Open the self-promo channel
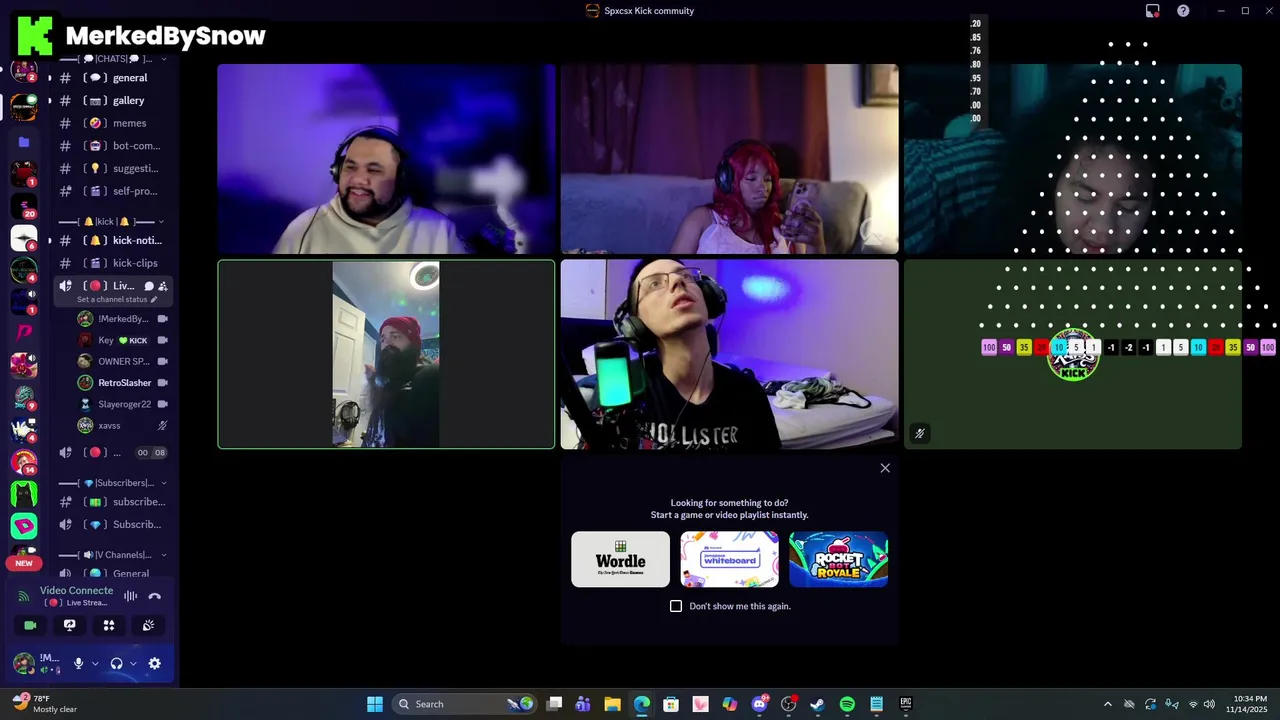 coord(111,191)
